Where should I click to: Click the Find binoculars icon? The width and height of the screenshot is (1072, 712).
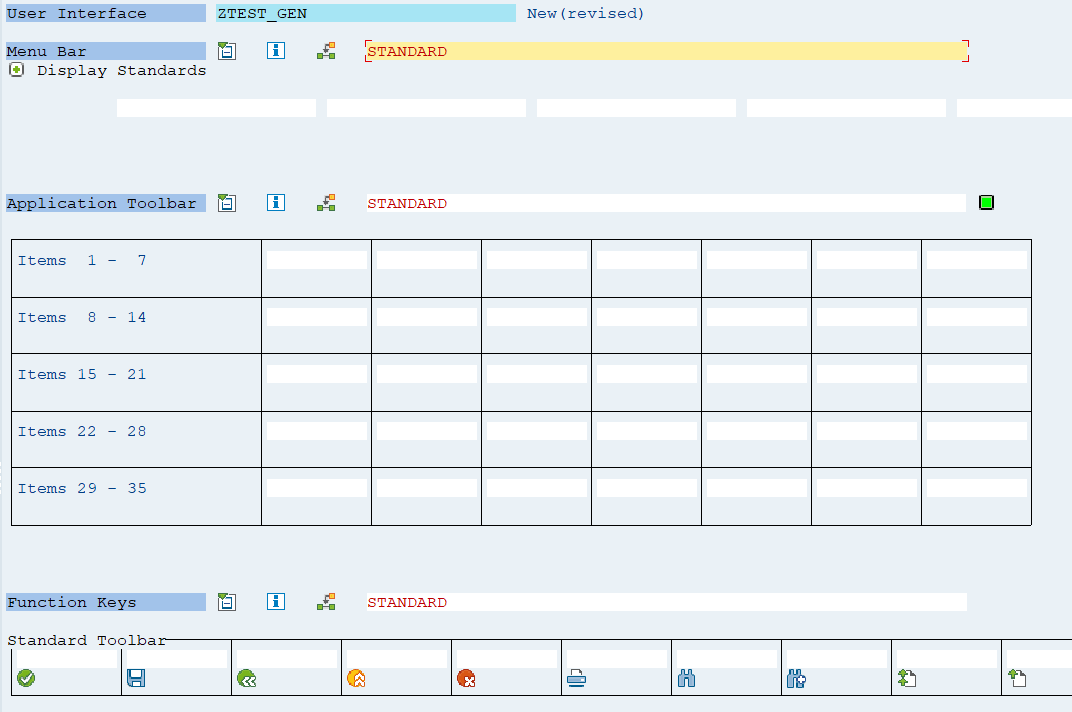(x=687, y=677)
